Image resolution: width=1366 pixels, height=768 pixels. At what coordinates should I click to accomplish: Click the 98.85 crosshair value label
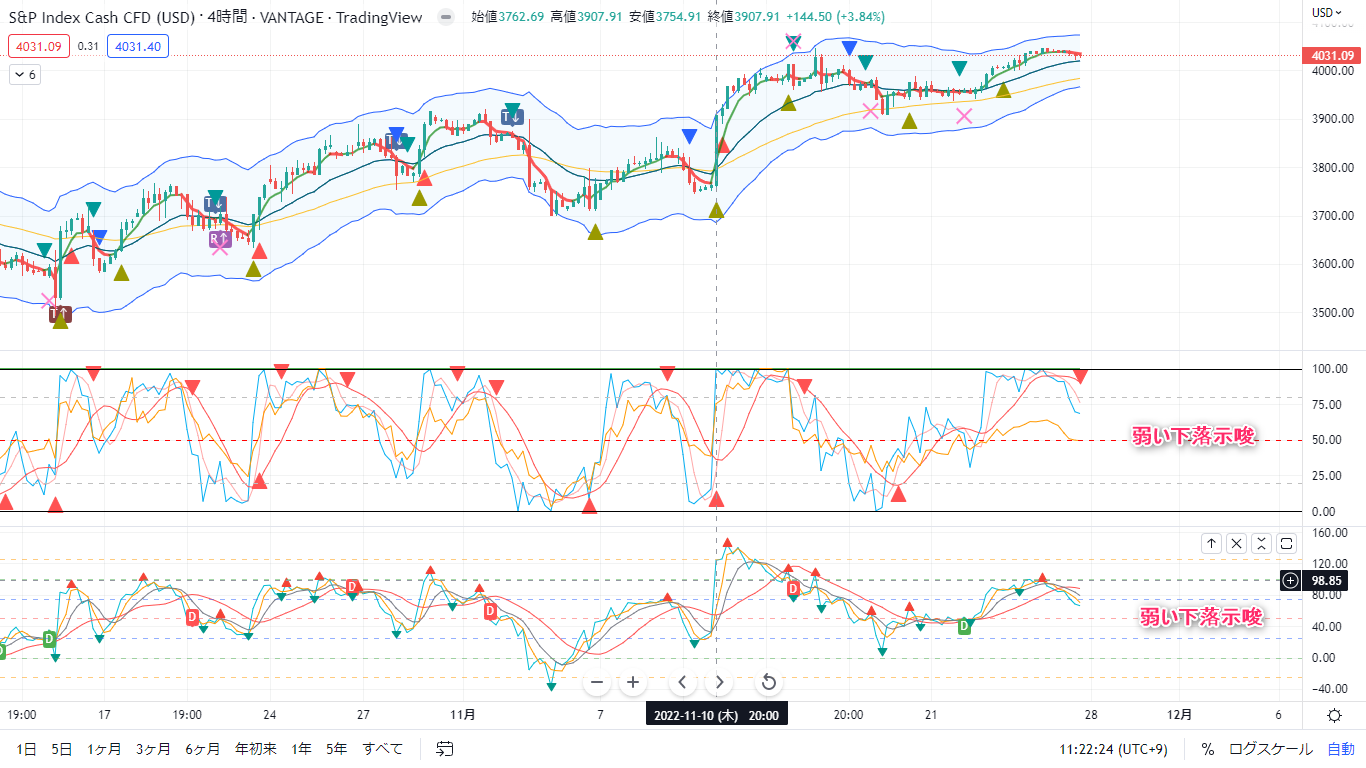(1326, 580)
